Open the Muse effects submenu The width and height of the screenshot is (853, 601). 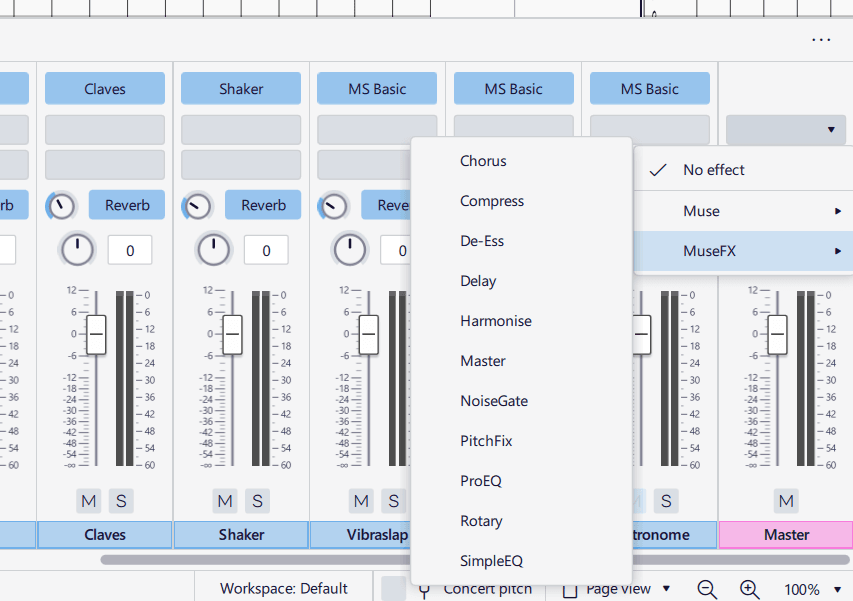point(744,211)
